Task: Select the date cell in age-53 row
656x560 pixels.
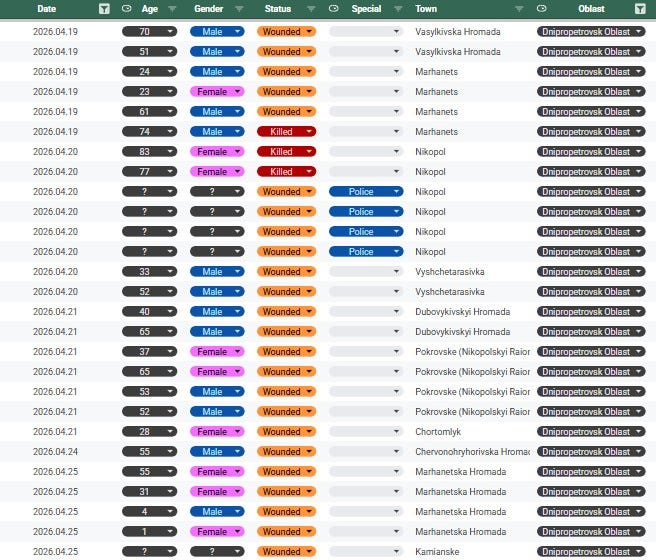Action: (x=55, y=392)
